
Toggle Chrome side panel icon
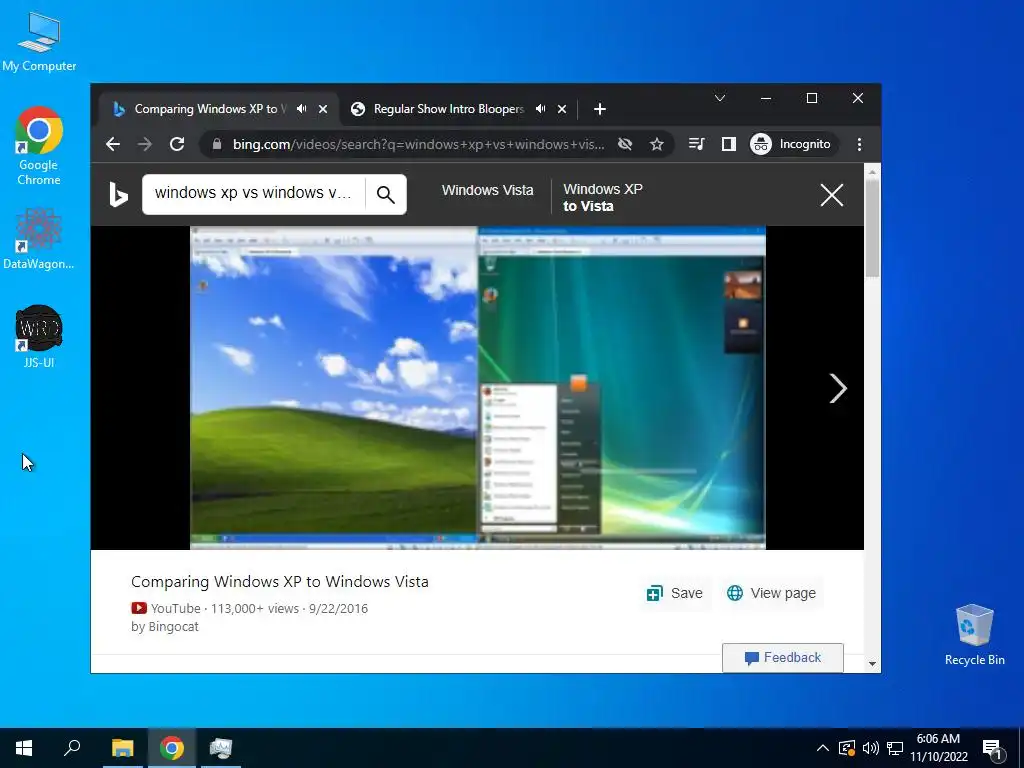tap(729, 144)
